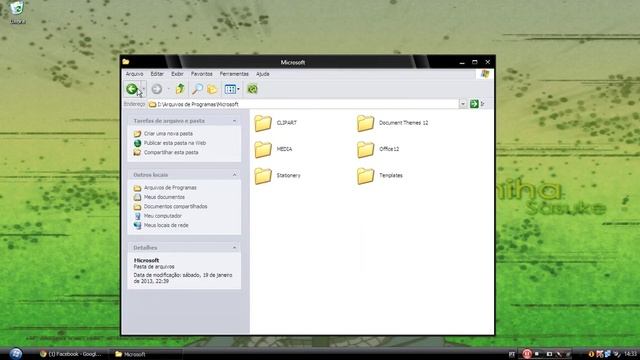Open the Exibir menu

[x=177, y=74]
